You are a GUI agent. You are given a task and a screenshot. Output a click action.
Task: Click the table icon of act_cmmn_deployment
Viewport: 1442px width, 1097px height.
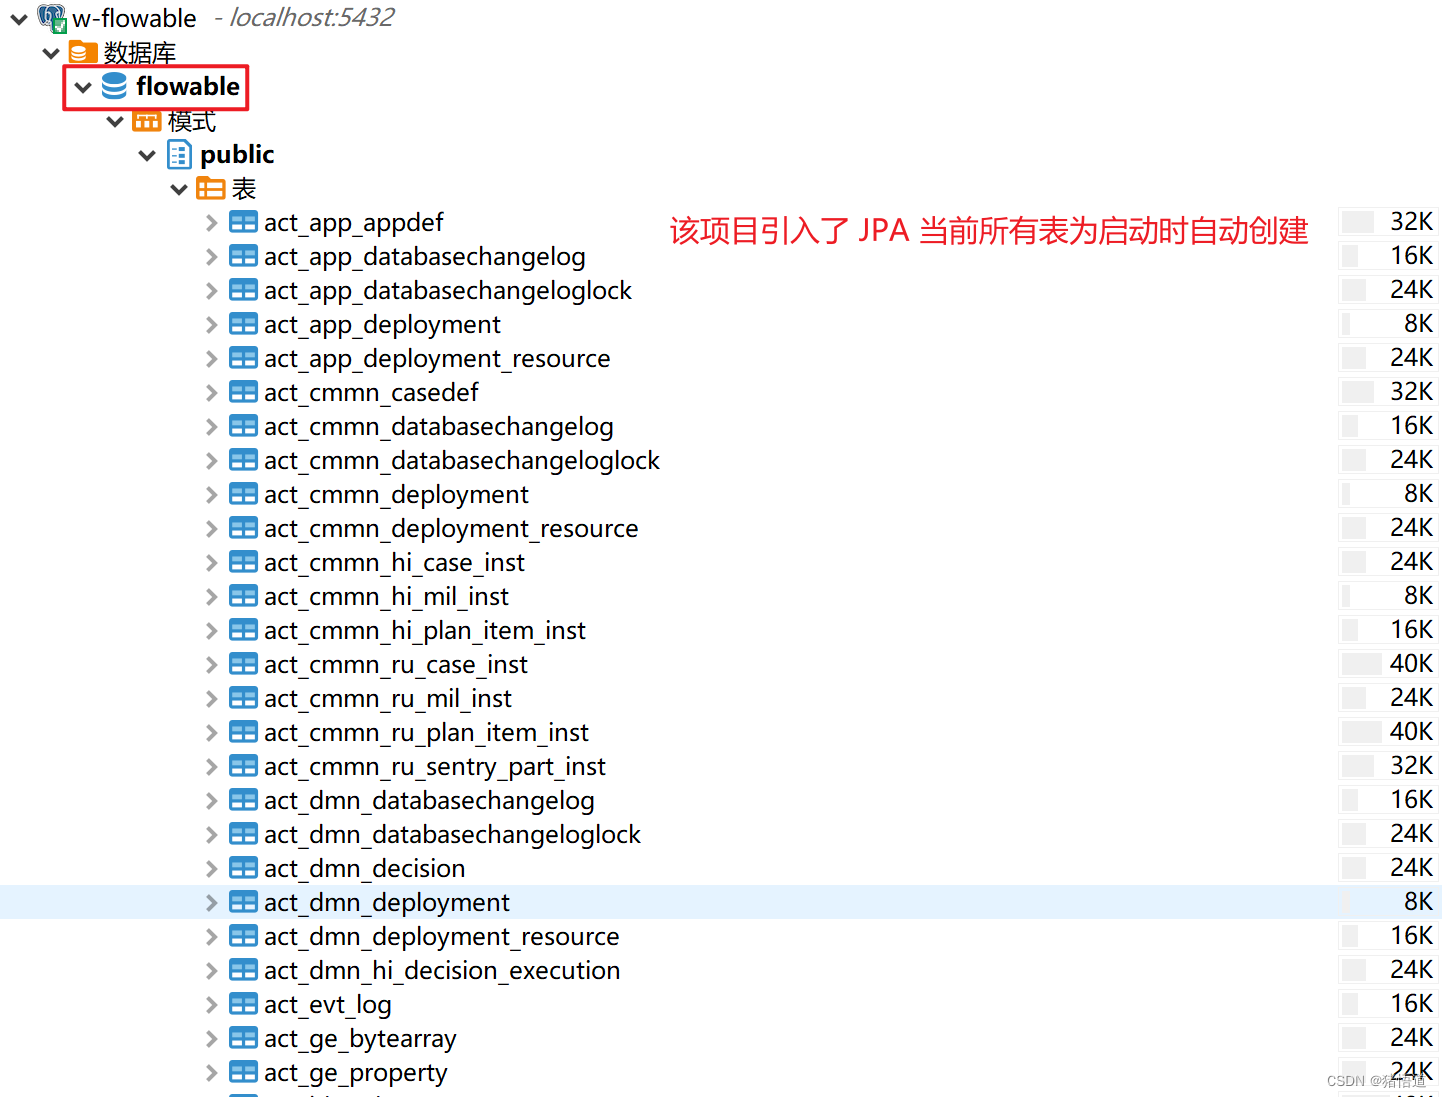[243, 494]
